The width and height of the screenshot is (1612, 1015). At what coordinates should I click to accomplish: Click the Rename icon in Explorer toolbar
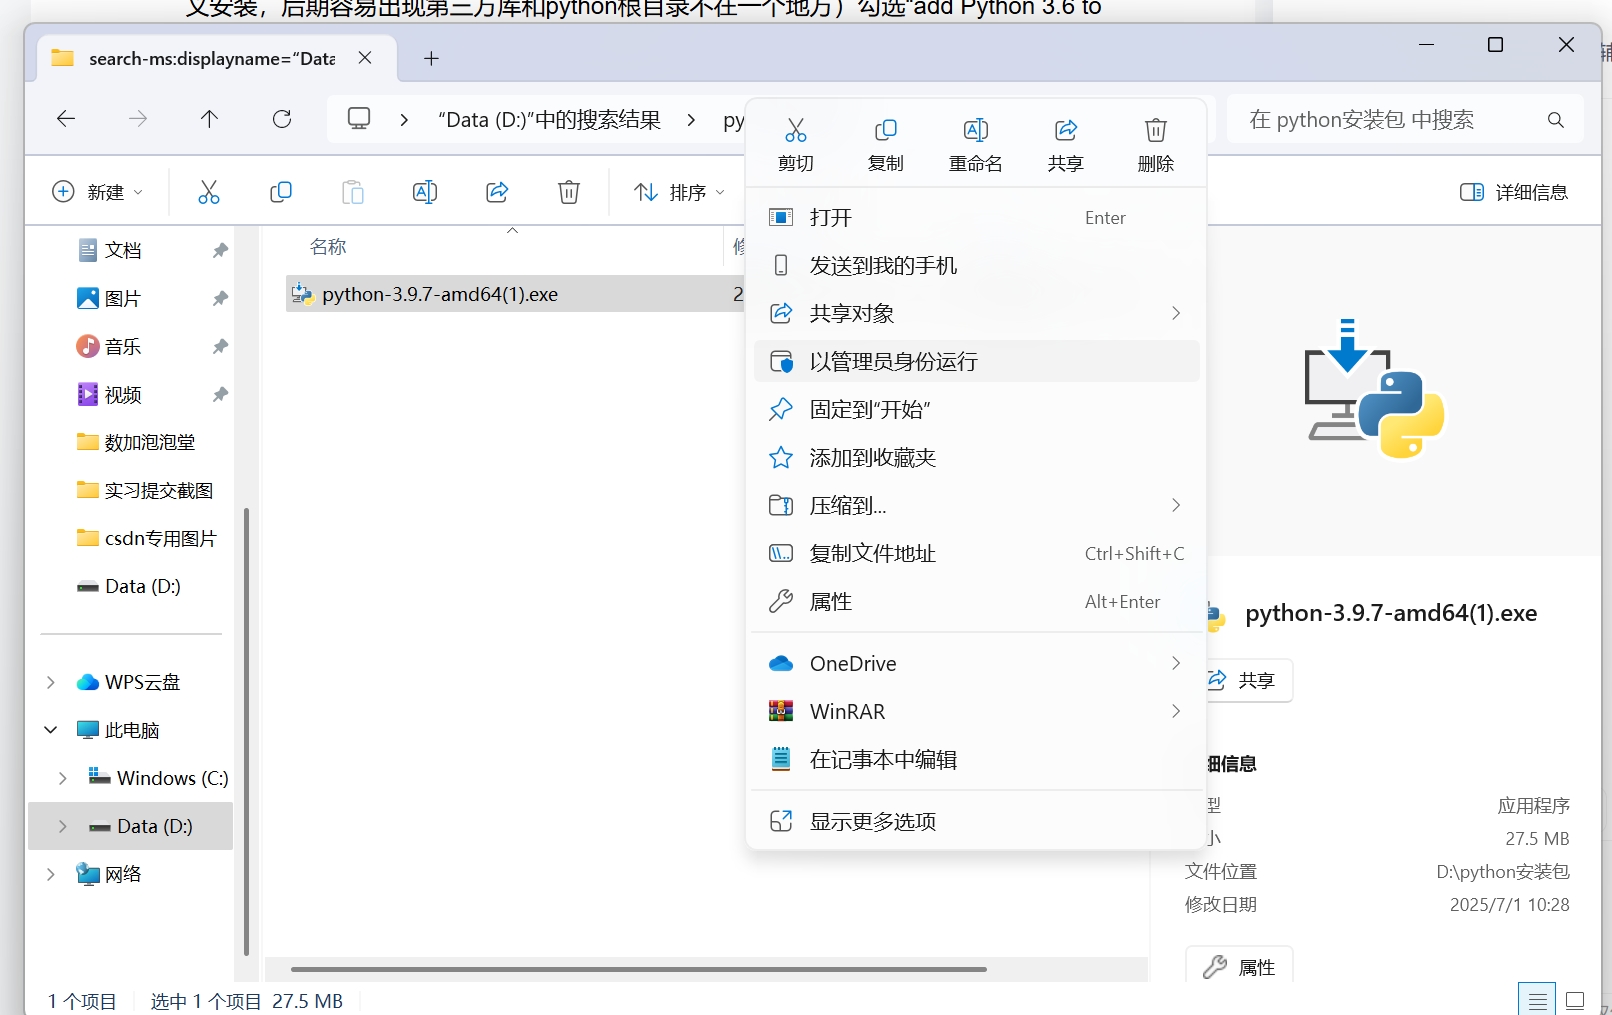point(425,192)
